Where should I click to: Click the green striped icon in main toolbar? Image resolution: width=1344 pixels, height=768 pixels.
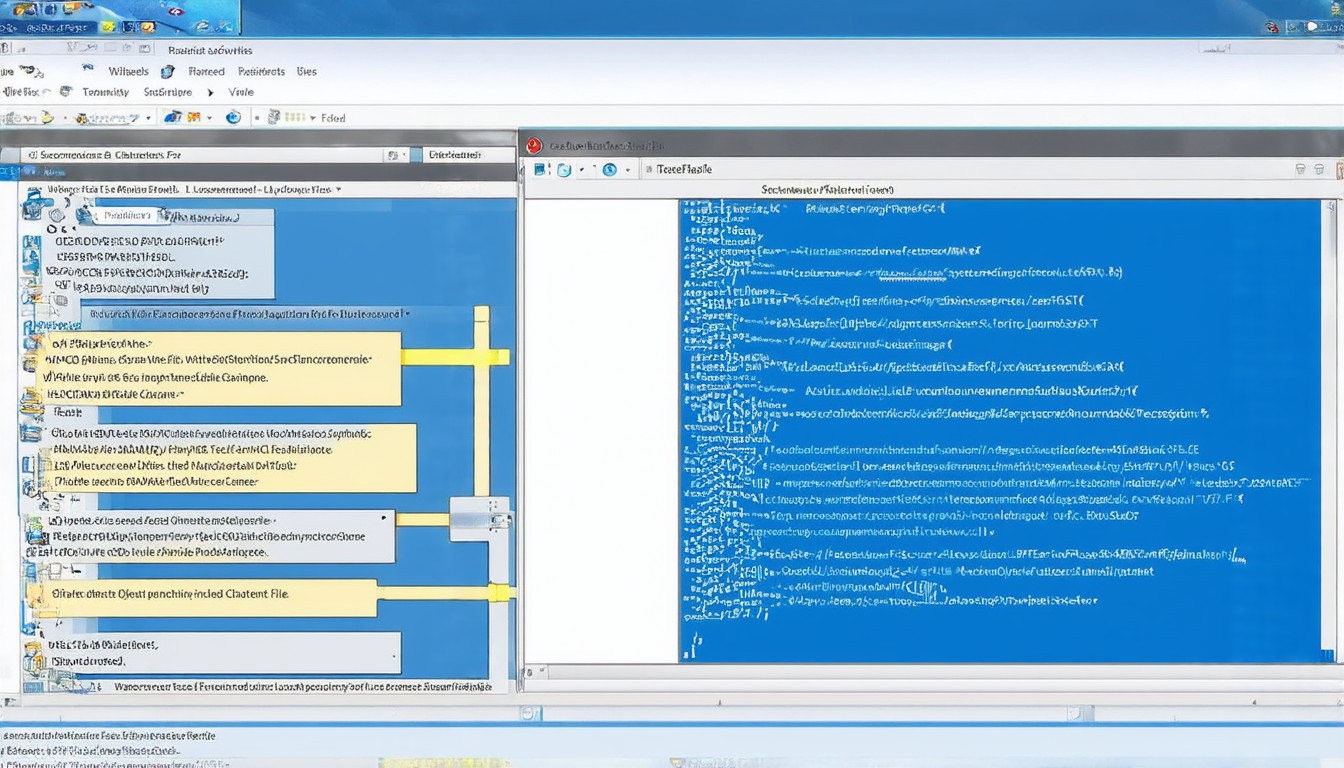pyautogui.click(x=295, y=117)
